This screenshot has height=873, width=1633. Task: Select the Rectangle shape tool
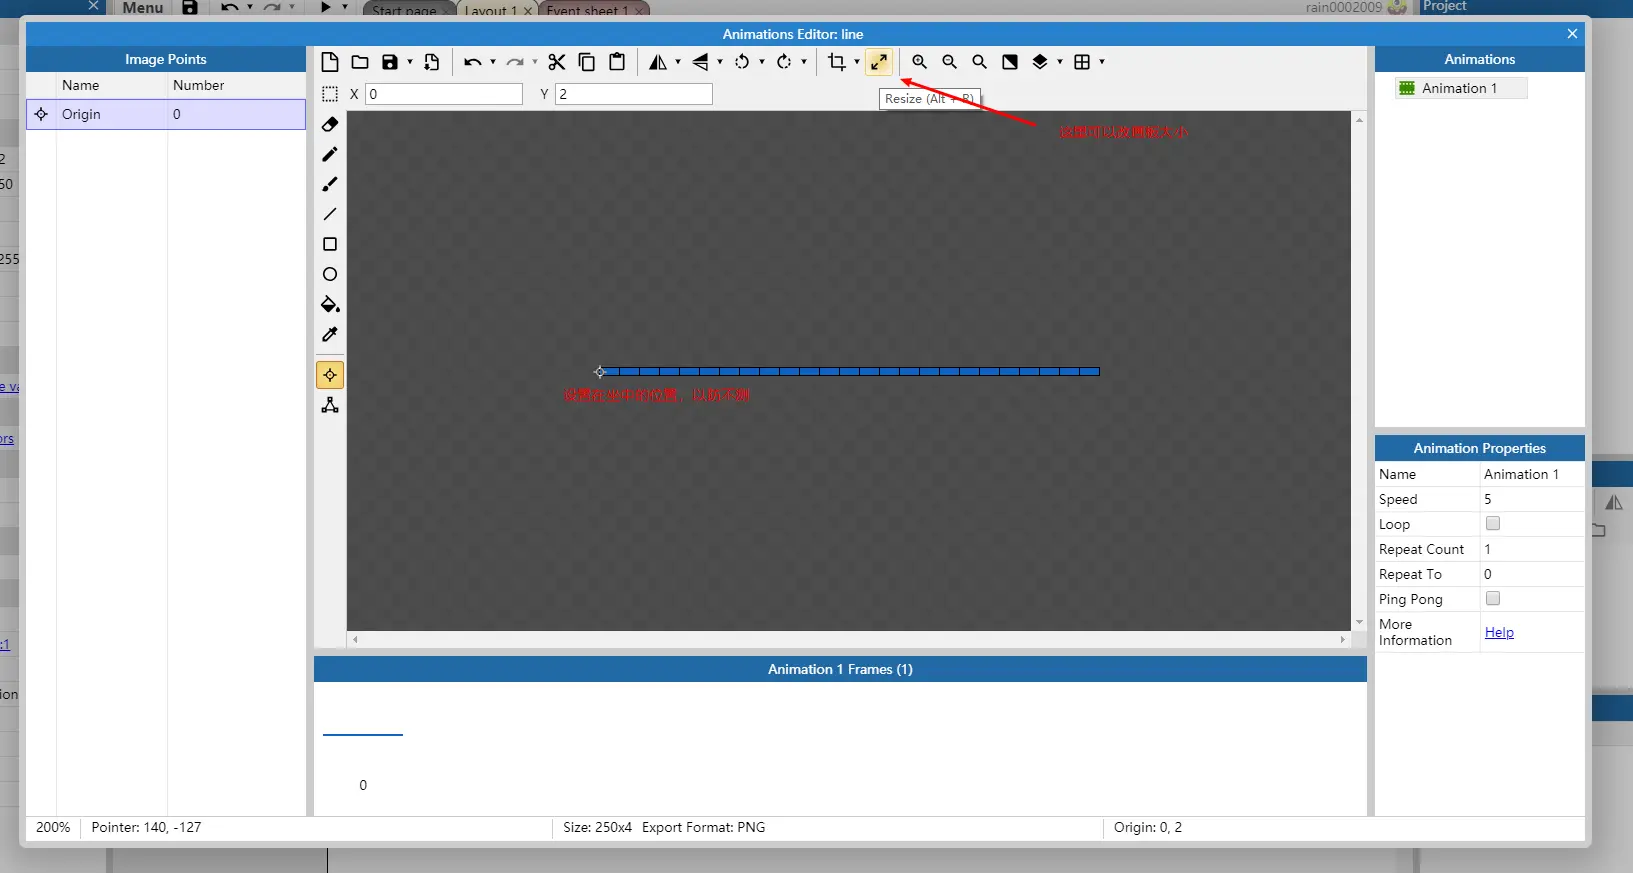click(330, 244)
